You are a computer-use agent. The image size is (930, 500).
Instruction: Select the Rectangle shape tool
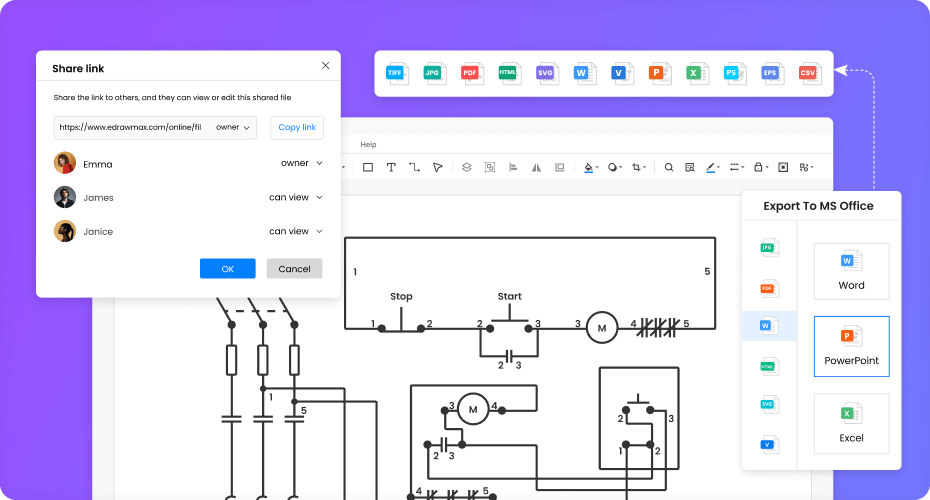pyautogui.click(x=368, y=167)
